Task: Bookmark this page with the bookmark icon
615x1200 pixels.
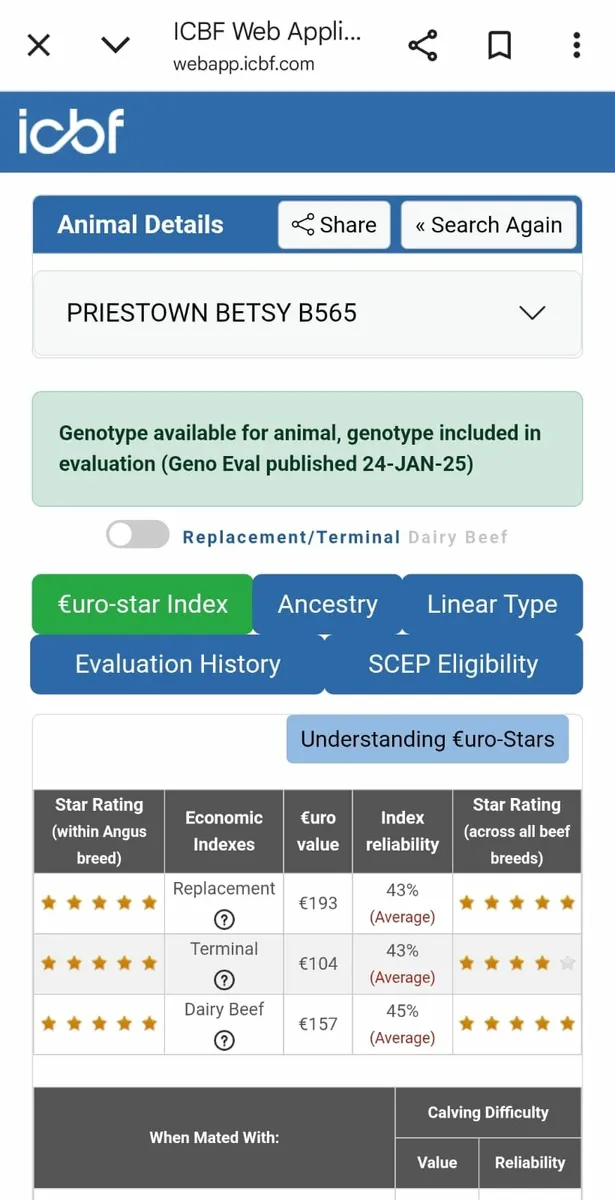Action: coord(499,45)
